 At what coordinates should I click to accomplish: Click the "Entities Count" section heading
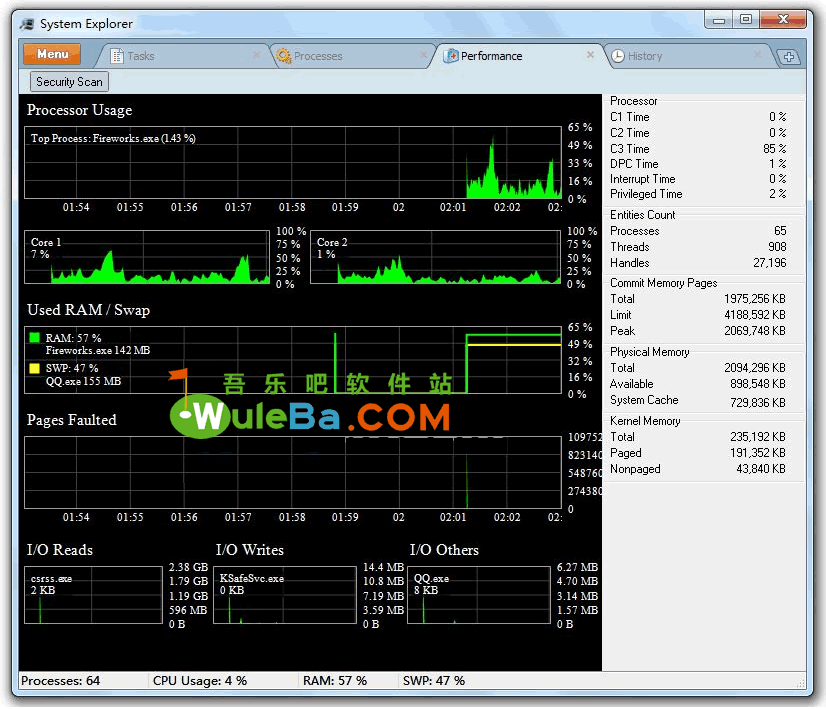click(643, 215)
